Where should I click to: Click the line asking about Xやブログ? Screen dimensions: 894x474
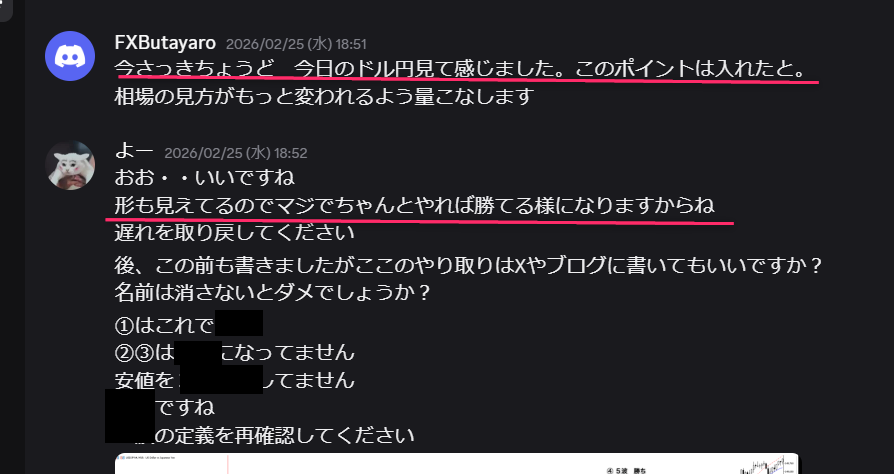[x=468, y=266]
